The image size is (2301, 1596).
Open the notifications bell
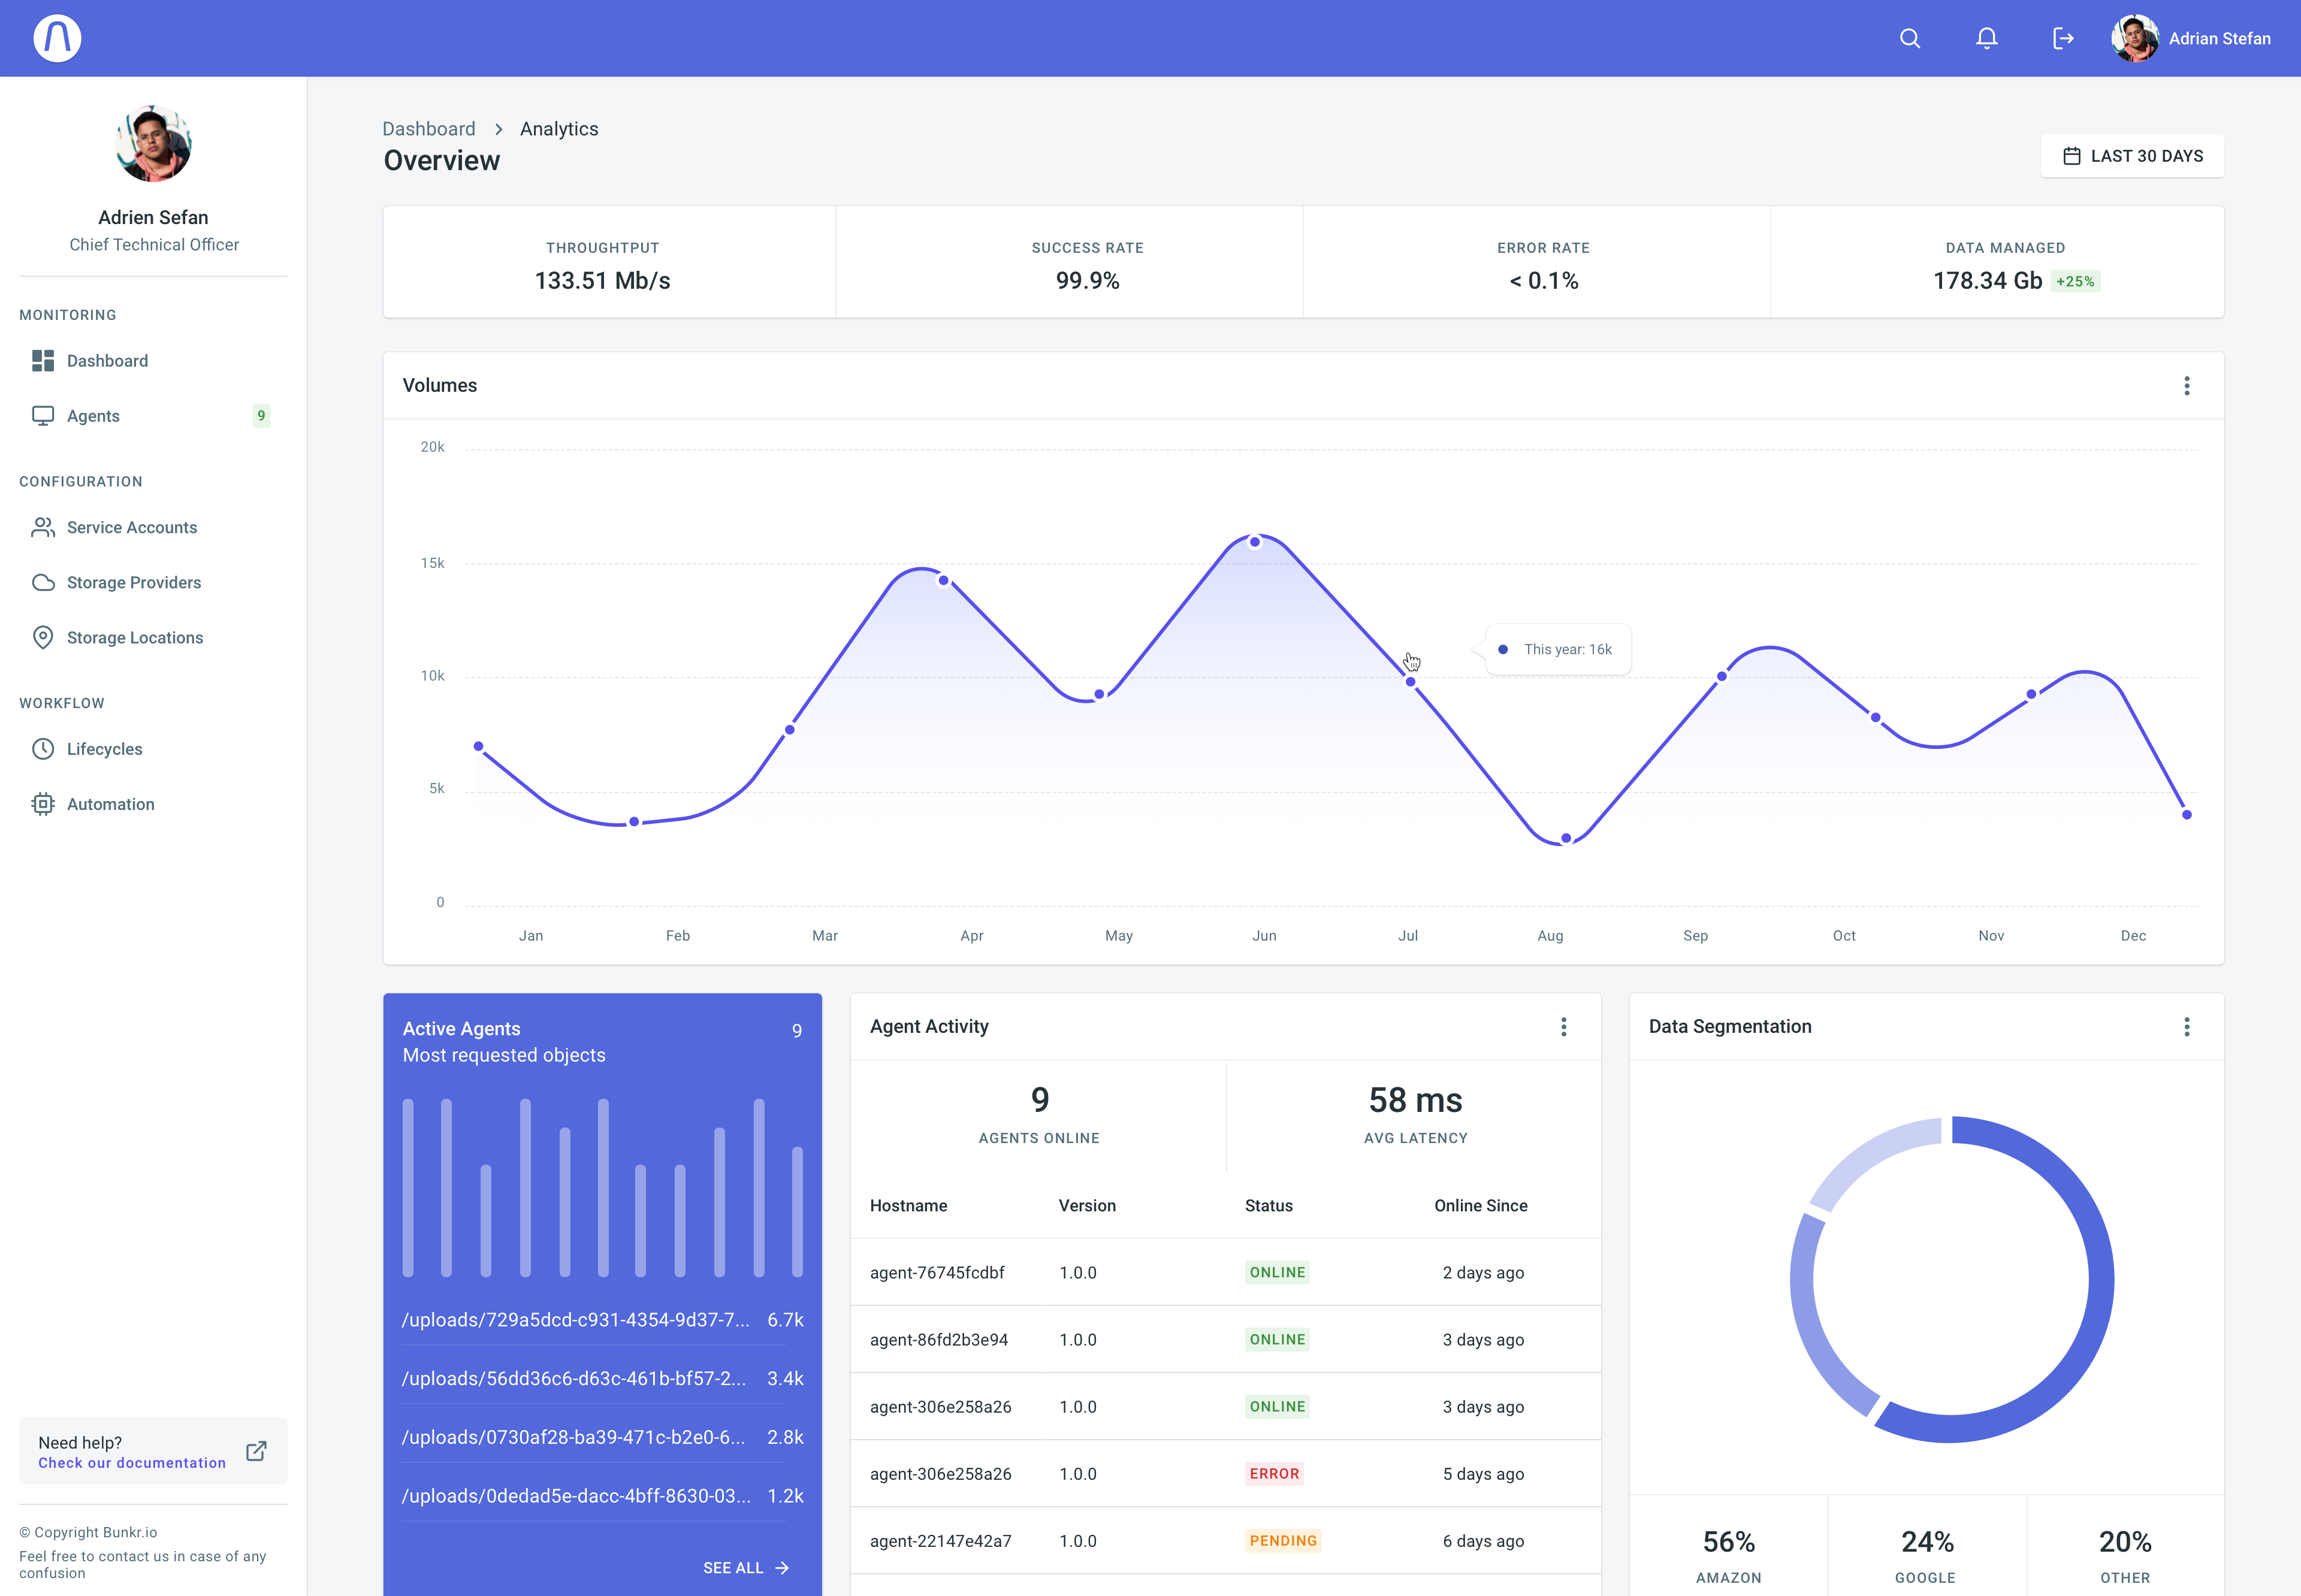1986,38
